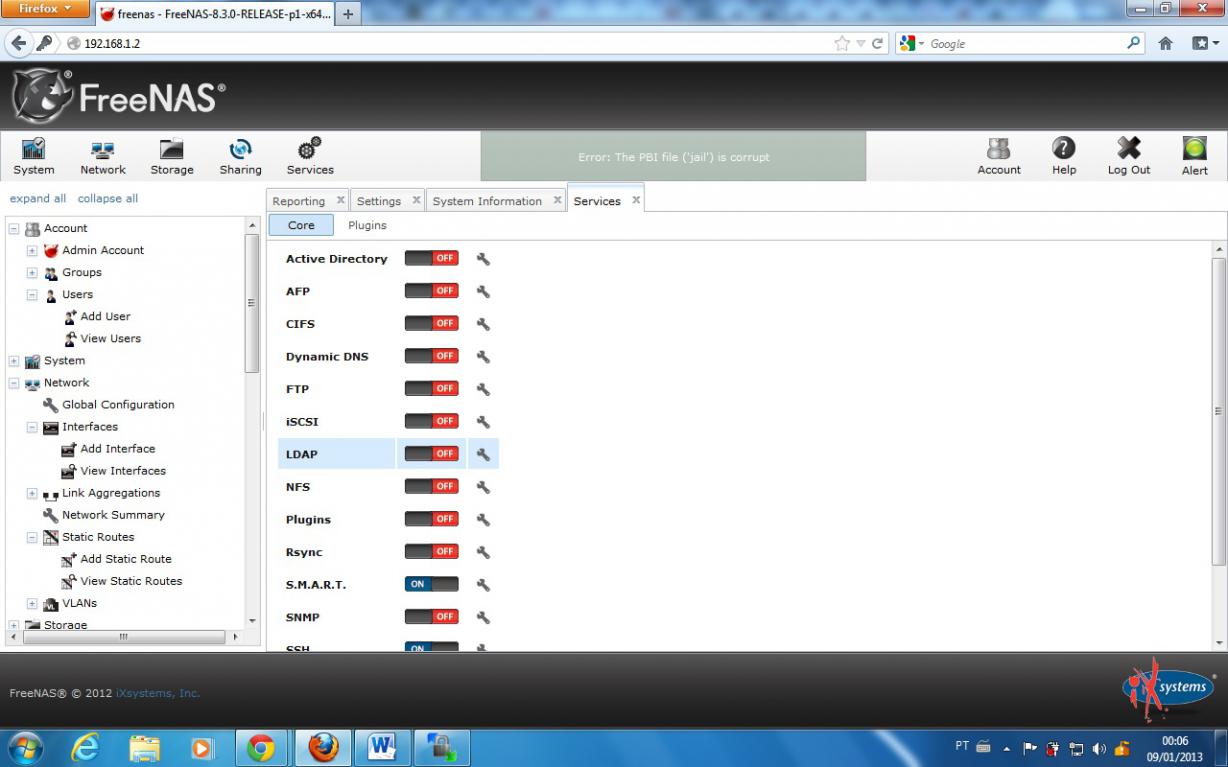
Task: Open the Help toolbar icon
Action: click(x=1064, y=157)
